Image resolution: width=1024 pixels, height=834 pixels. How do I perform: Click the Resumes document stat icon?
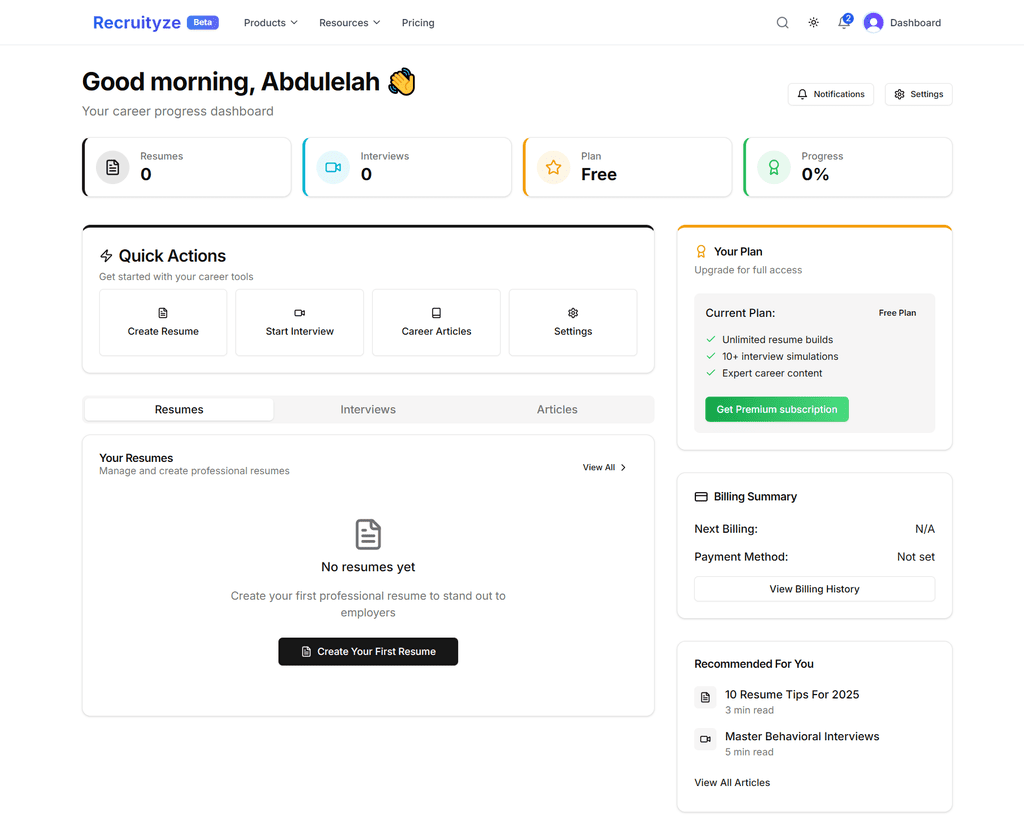point(113,167)
